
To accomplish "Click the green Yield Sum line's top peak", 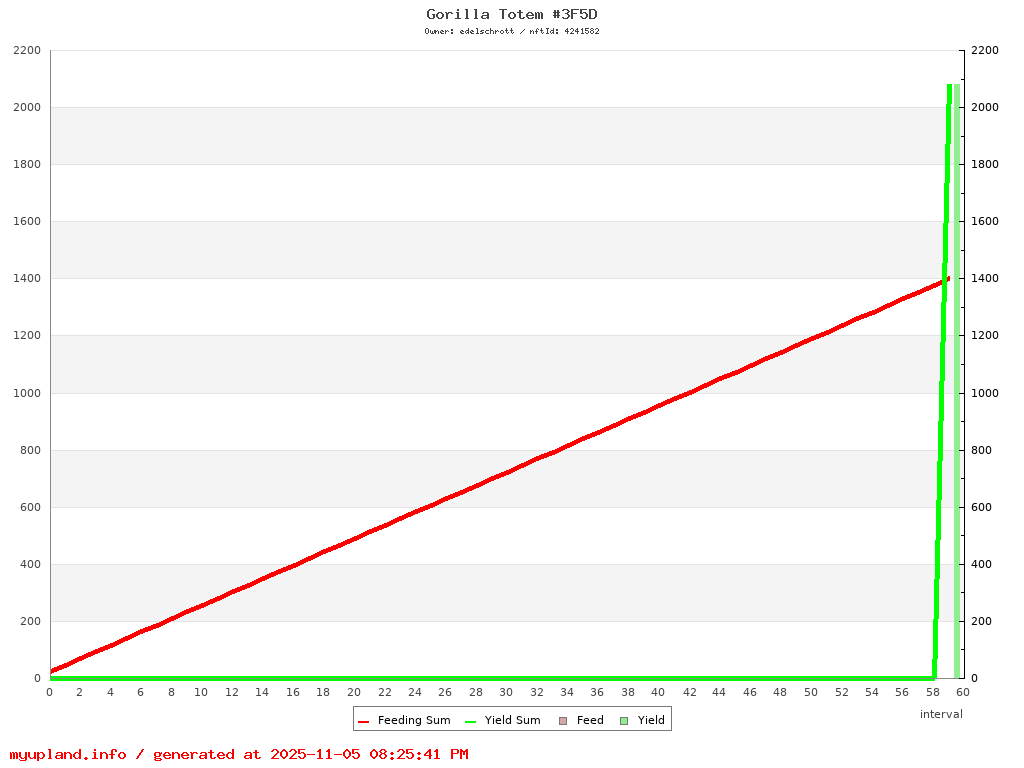I will pos(949,88).
